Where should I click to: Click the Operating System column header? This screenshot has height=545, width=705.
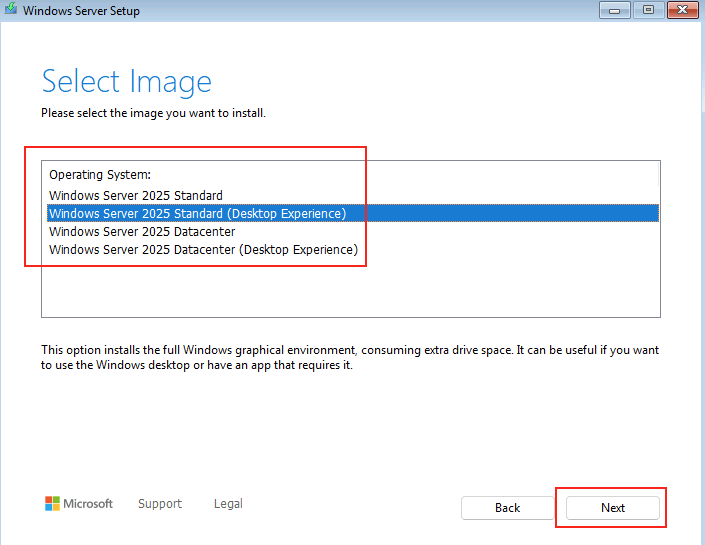[x=100, y=174]
